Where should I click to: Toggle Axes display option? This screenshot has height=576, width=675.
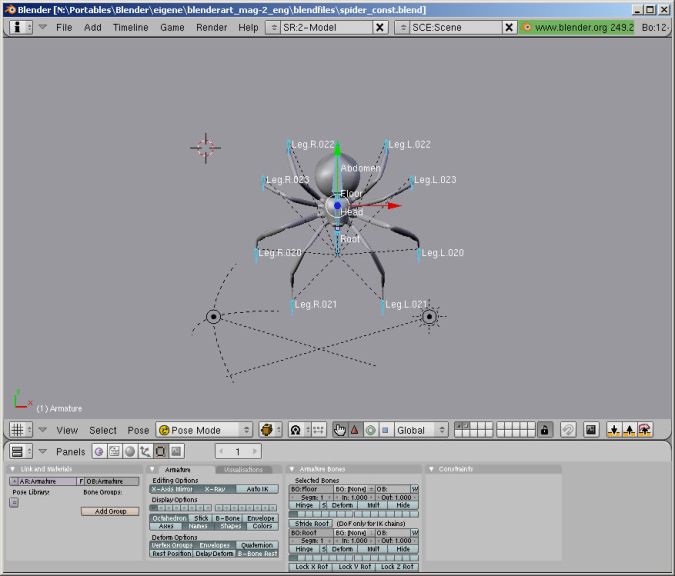tap(166, 526)
